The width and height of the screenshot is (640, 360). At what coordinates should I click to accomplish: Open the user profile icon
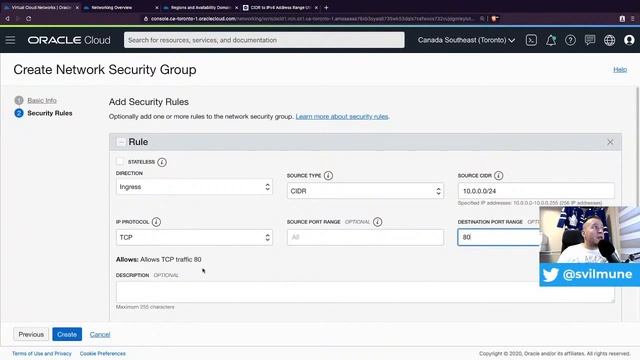(x=629, y=40)
